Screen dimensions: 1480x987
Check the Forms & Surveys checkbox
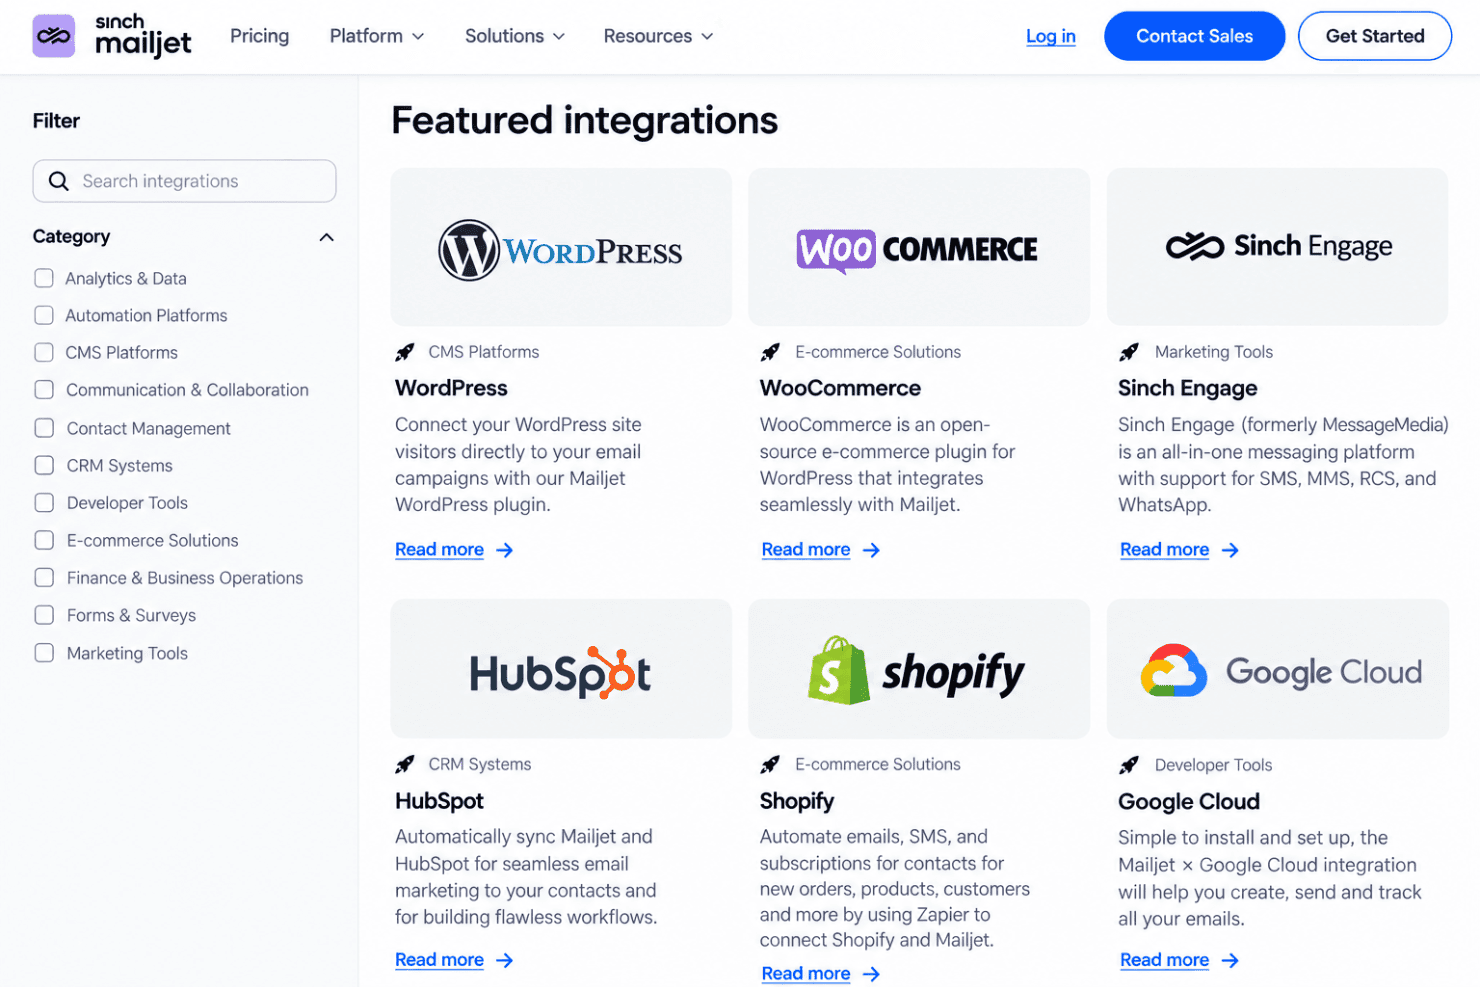pyautogui.click(x=44, y=615)
